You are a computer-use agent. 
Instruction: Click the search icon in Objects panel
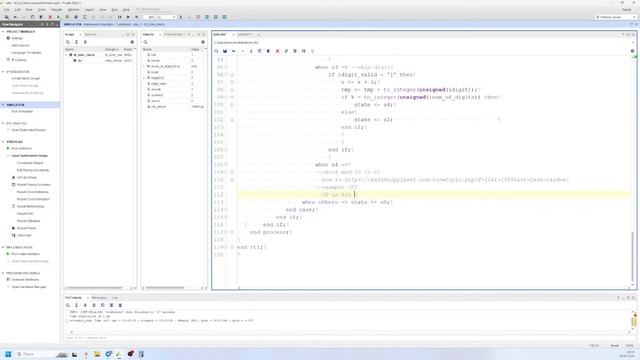pyautogui.click(x=145, y=42)
